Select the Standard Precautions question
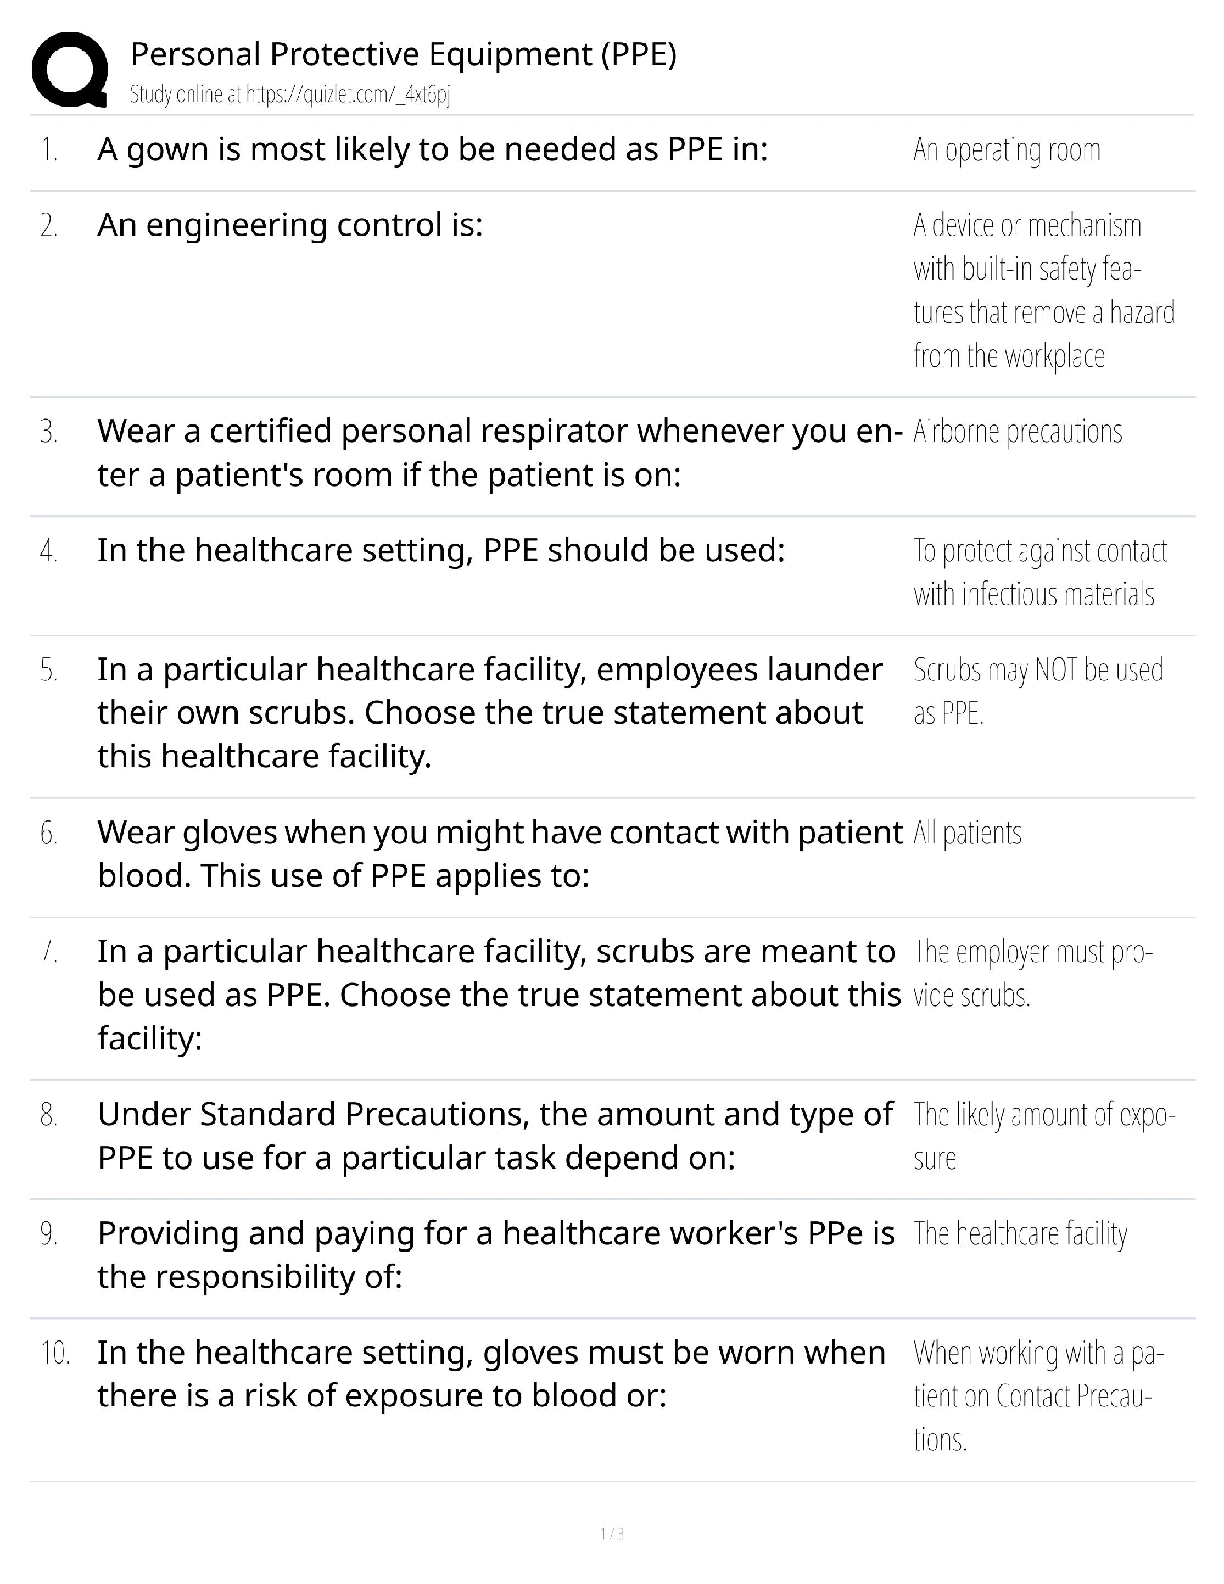This screenshot has height=1584, width=1224. click(x=494, y=1136)
